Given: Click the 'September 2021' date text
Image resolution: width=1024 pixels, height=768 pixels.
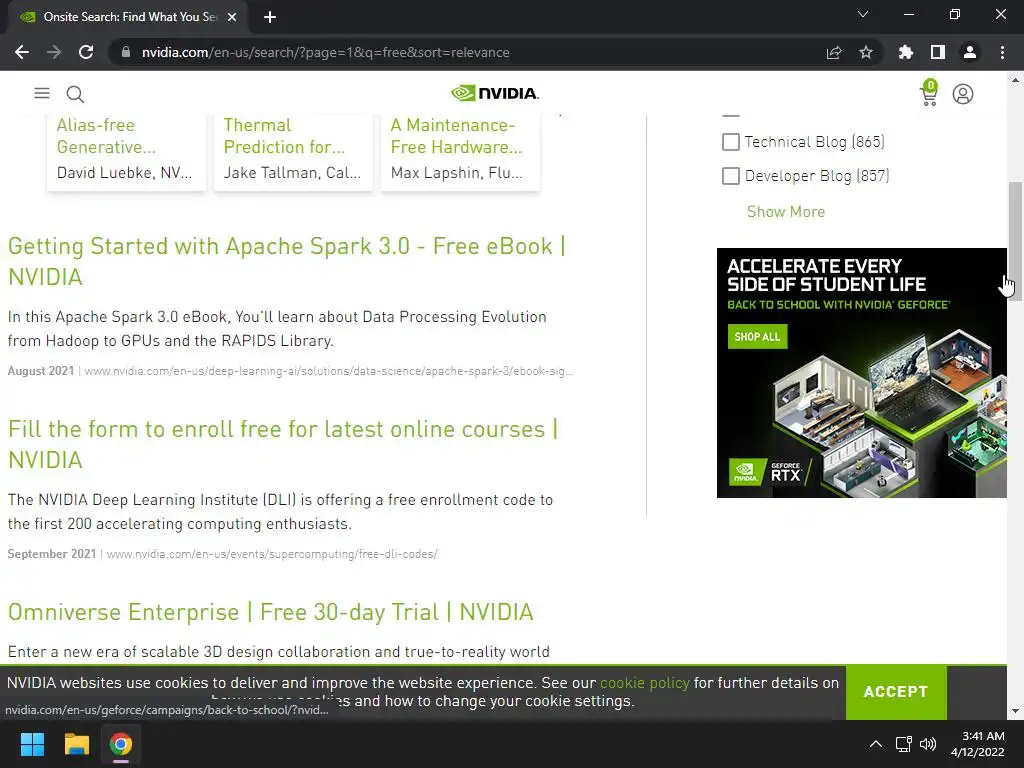Looking at the screenshot, I should click(x=52, y=554).
